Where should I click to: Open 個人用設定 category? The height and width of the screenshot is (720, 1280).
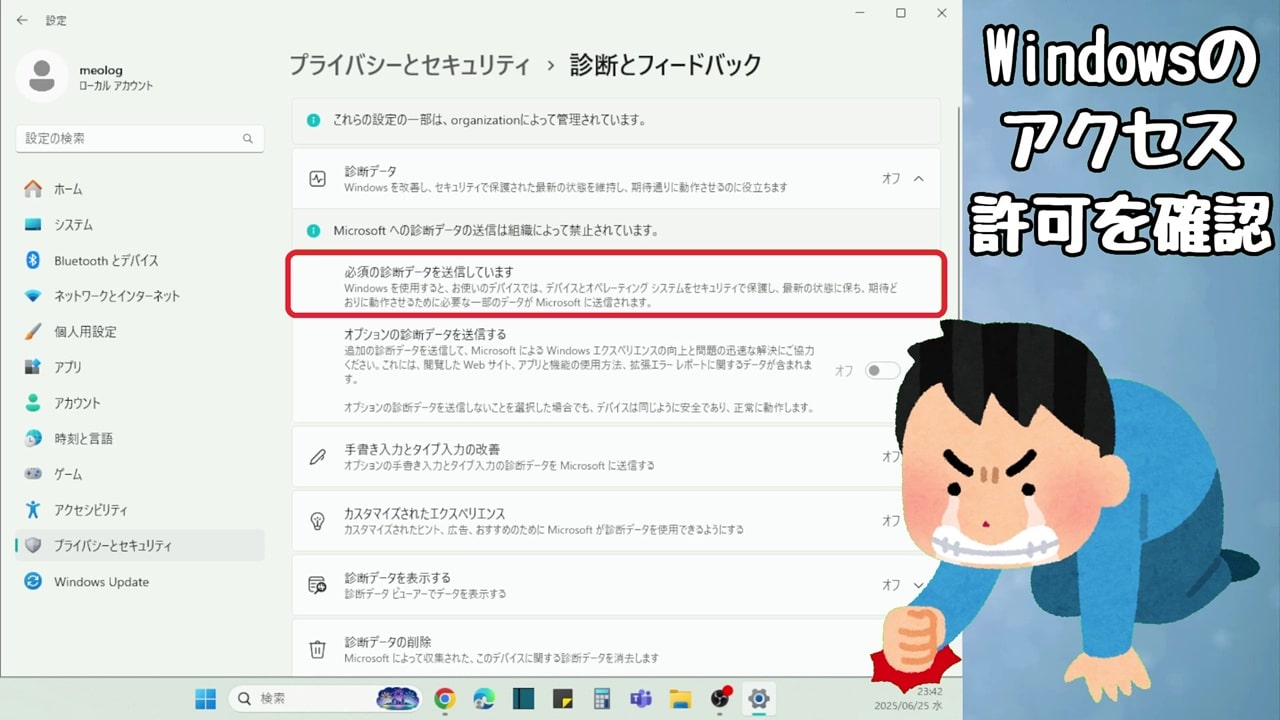coord(140,332)
